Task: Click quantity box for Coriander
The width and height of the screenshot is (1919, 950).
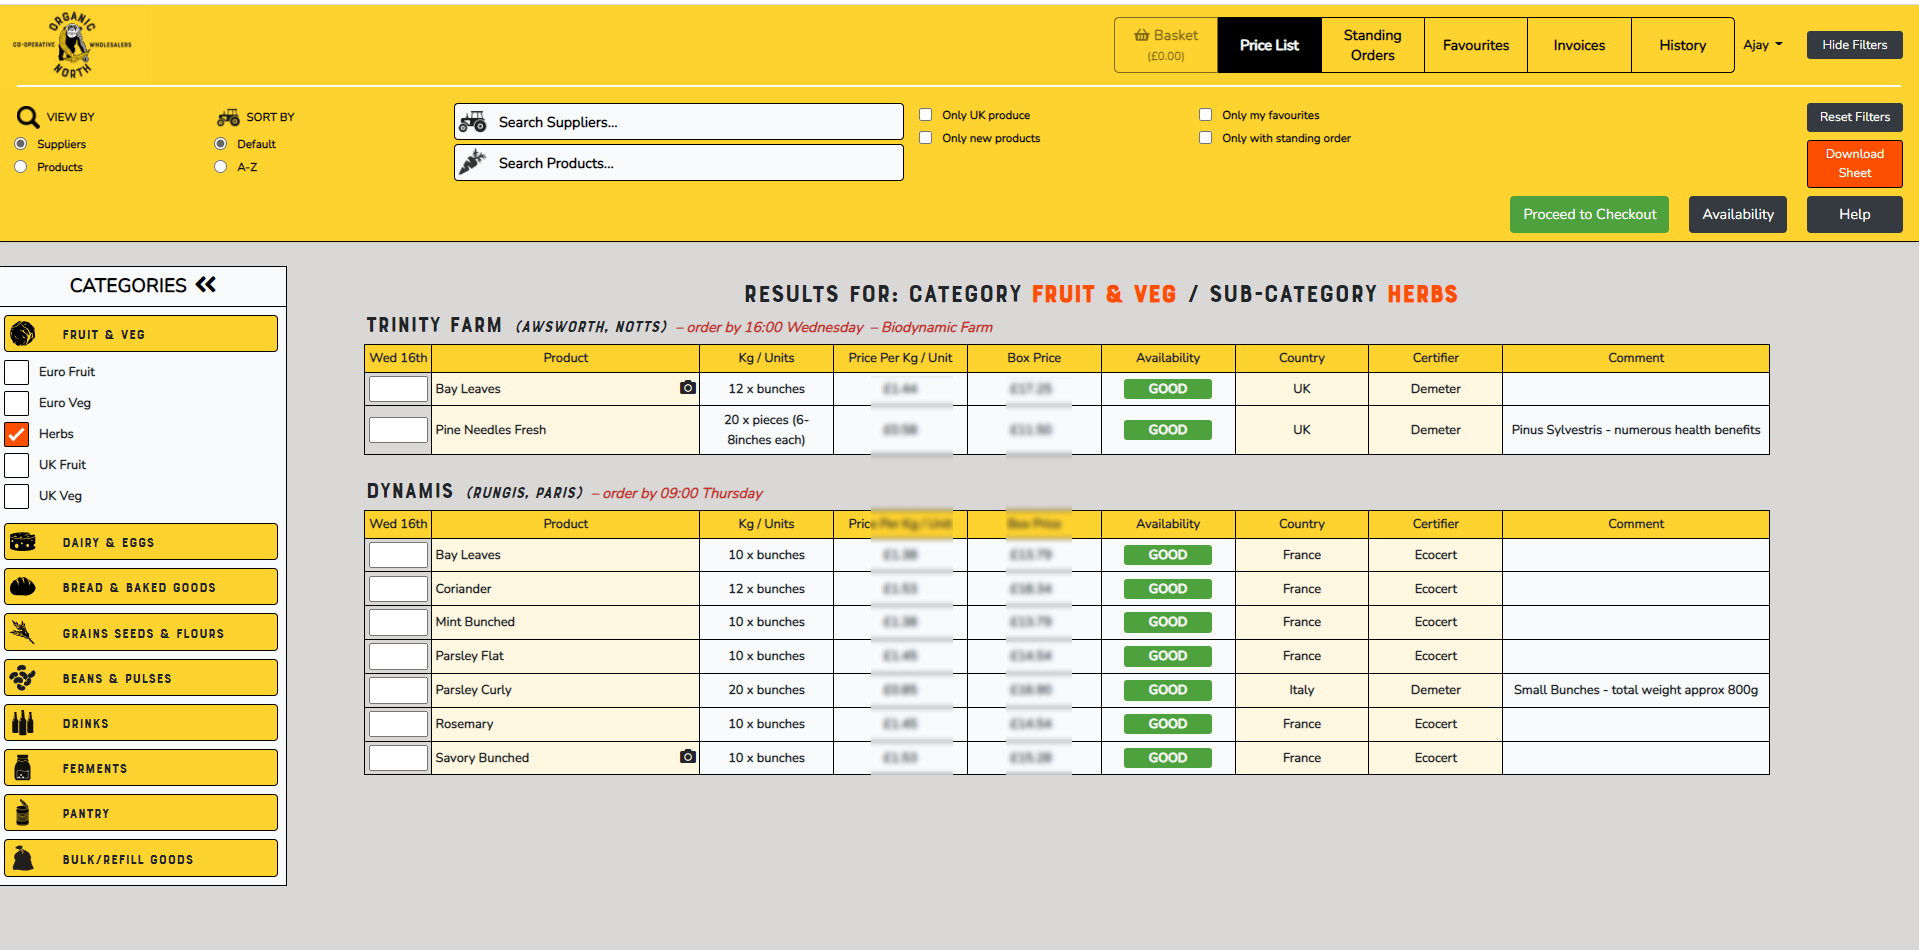Action: (x=398, y=589)
